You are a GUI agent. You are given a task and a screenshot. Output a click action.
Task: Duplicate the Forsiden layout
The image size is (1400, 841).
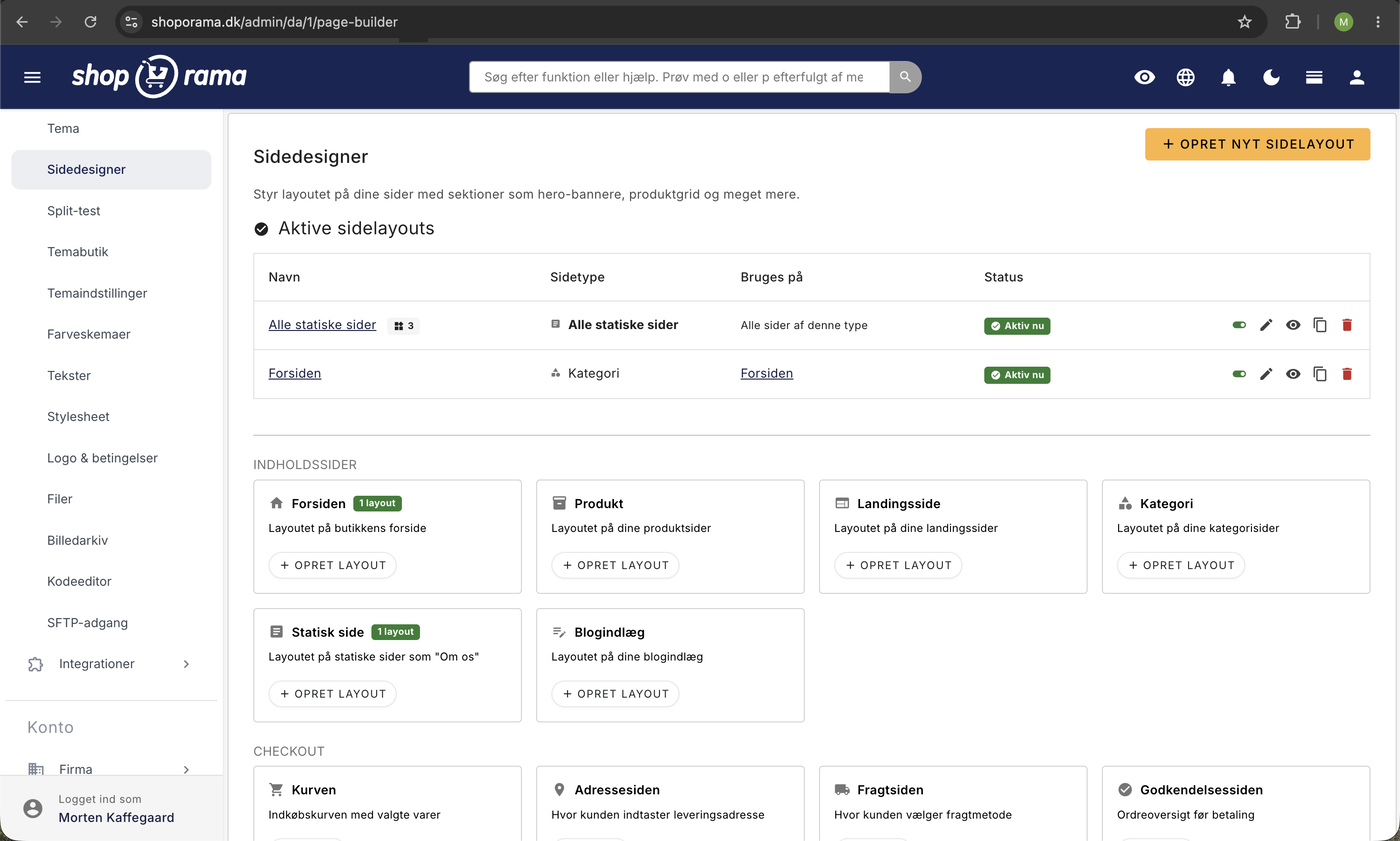click(1320, 374)
